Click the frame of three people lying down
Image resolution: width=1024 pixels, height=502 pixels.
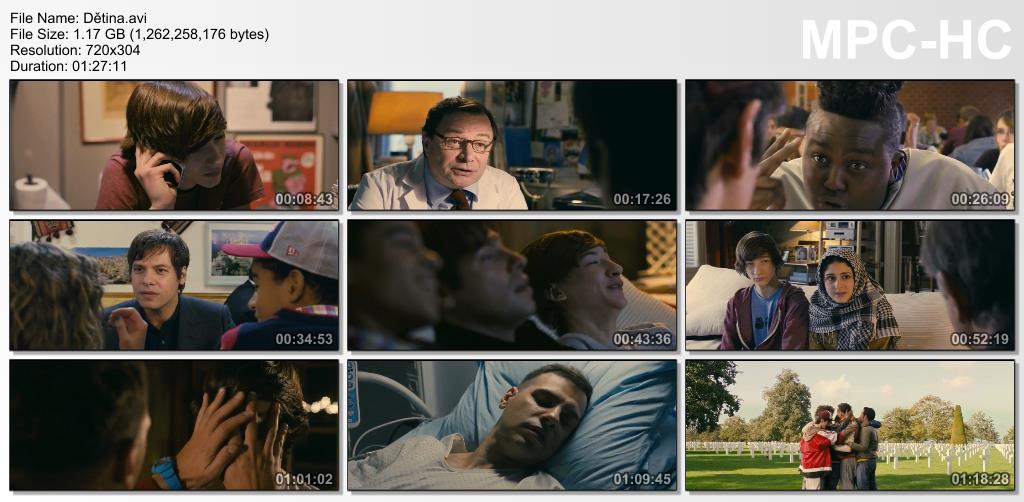point(512,285)
